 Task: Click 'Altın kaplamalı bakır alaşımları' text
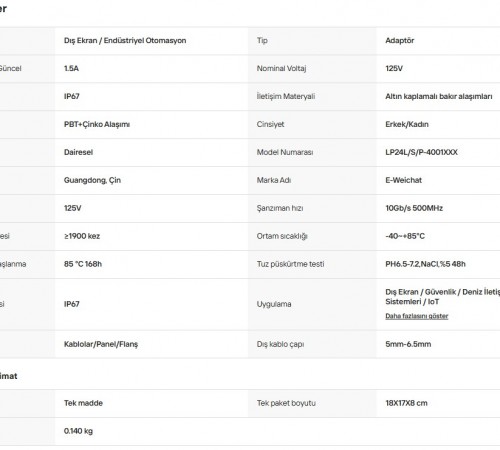point(439,97)
